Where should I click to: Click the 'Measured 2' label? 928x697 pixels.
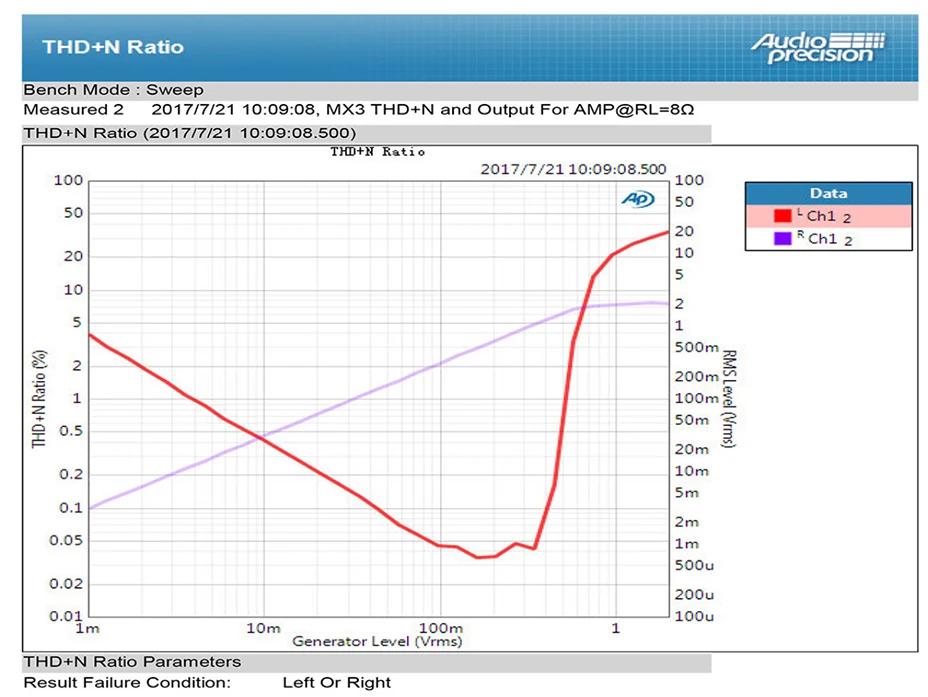click(x=73, y=109)
